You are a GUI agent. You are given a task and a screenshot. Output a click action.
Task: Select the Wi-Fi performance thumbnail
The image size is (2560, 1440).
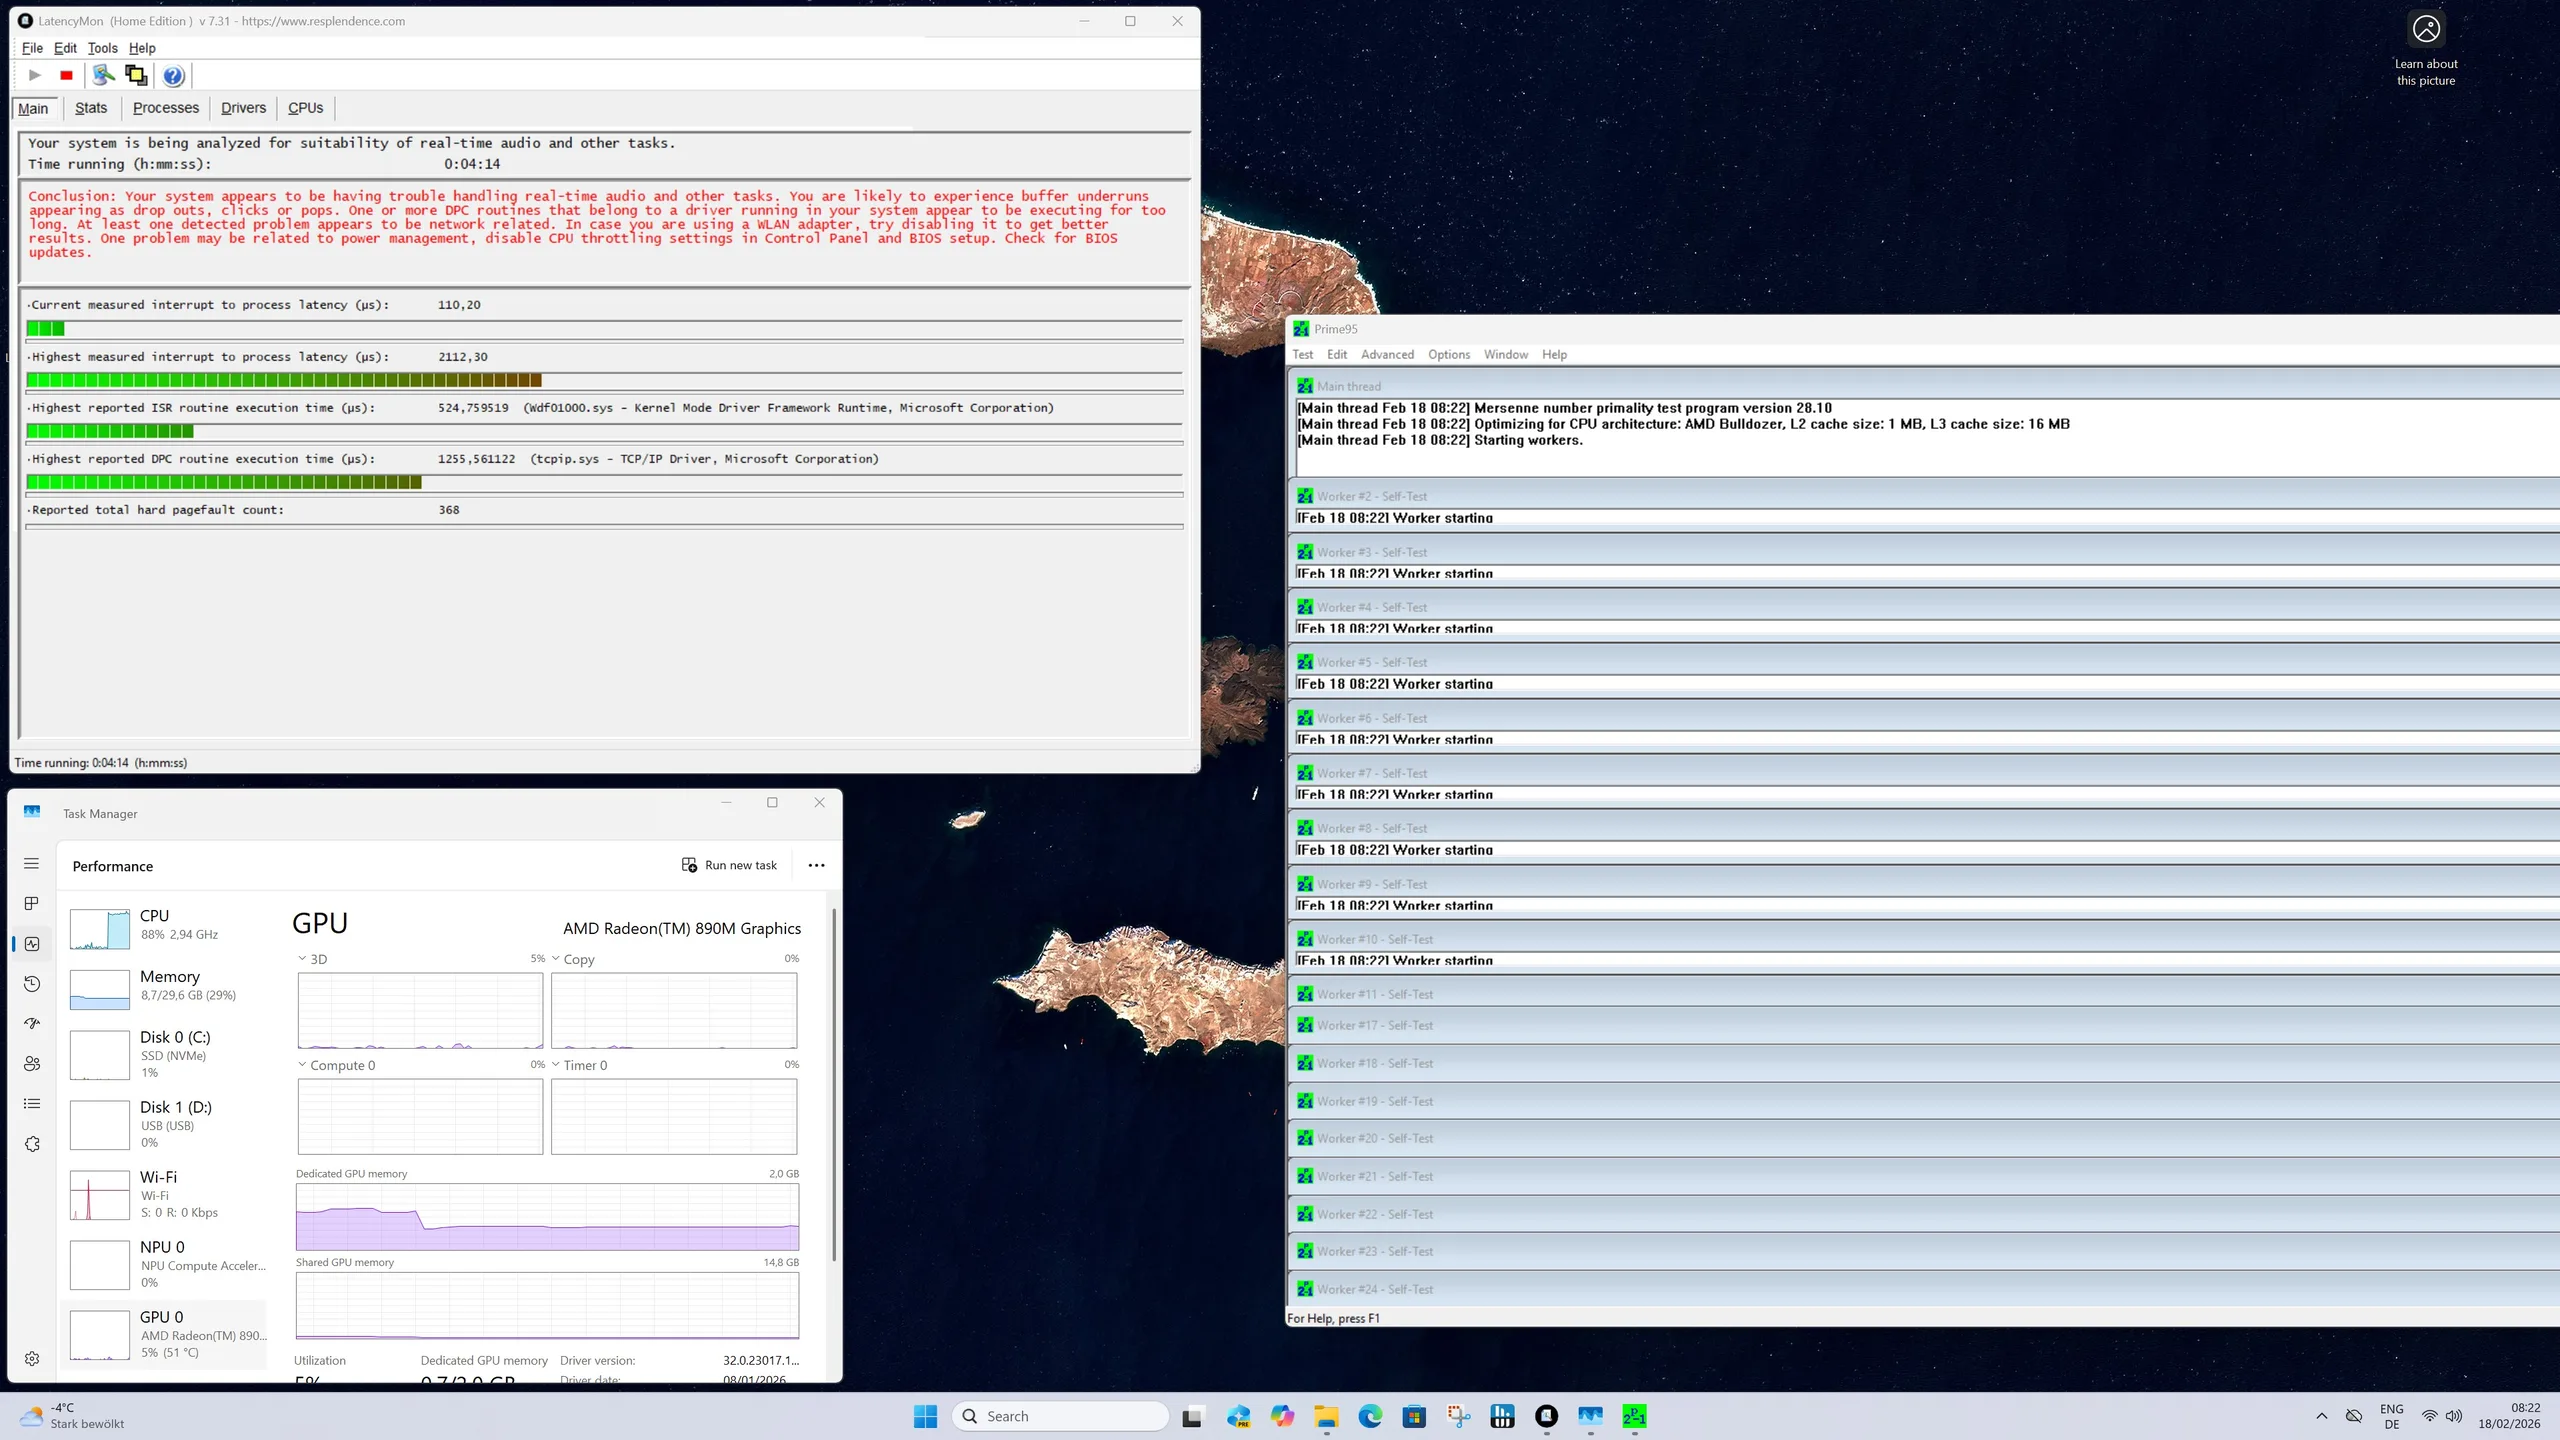tap(100, 1195)
